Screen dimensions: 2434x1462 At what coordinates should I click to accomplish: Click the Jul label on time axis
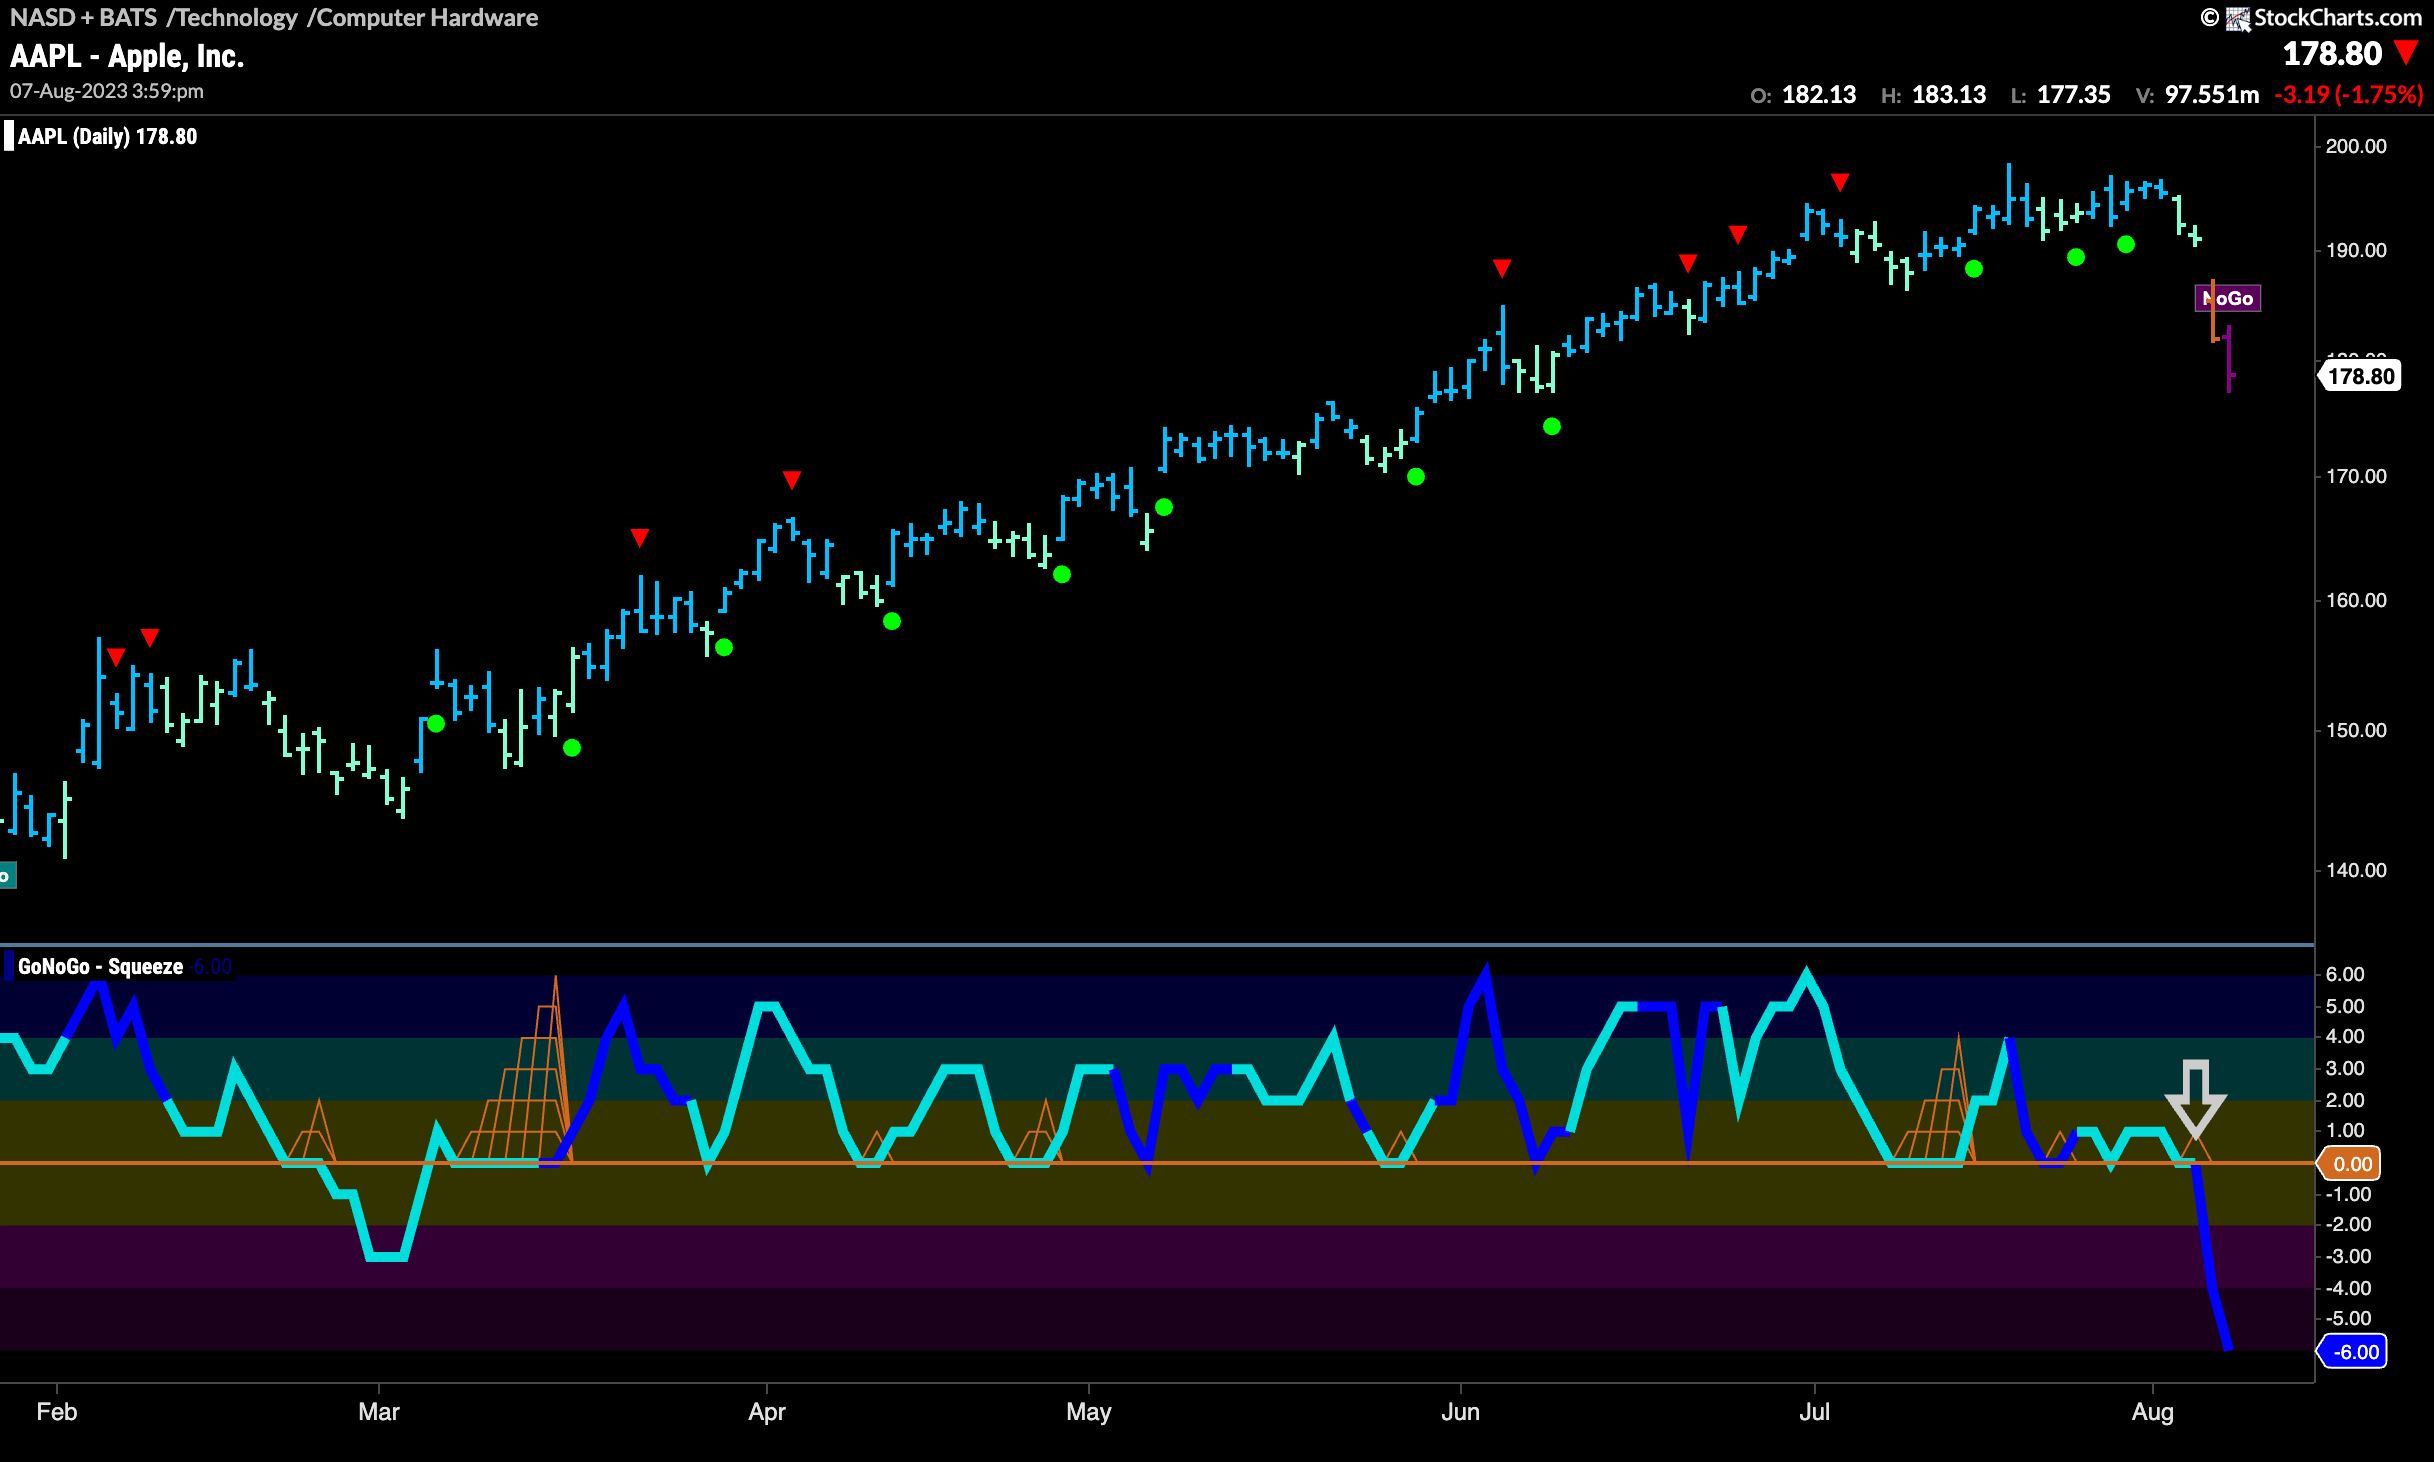1814,1411
